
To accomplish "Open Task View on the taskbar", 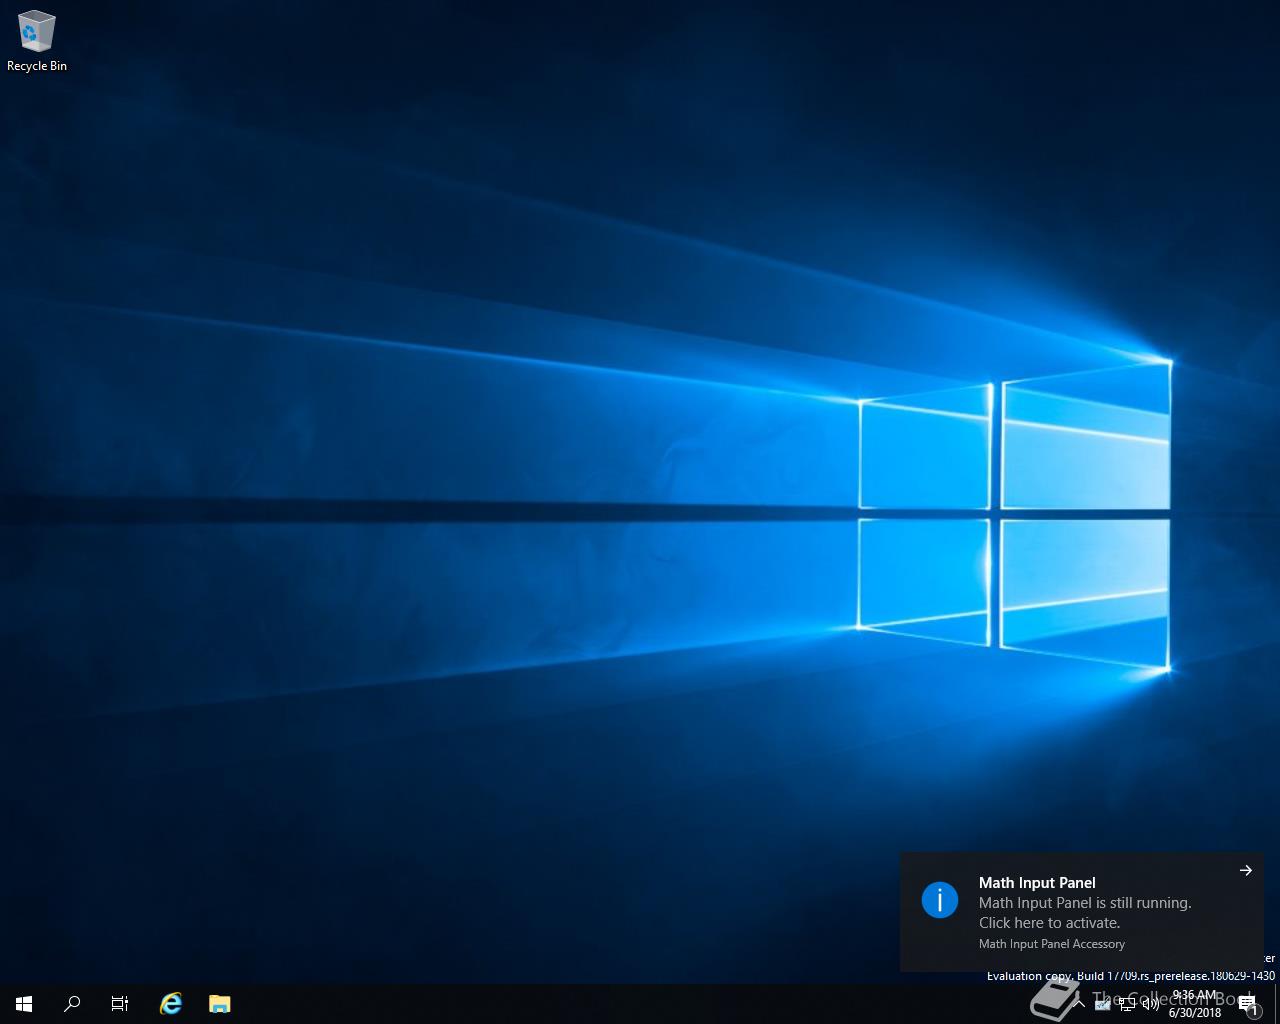I will tap(120, 1004).
